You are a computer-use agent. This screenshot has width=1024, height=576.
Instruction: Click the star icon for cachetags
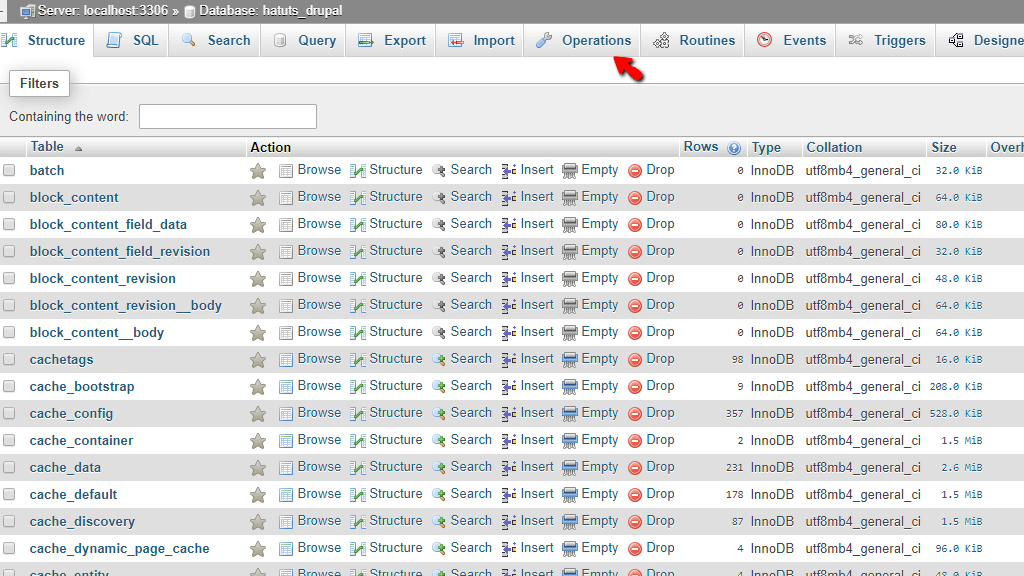258,360
